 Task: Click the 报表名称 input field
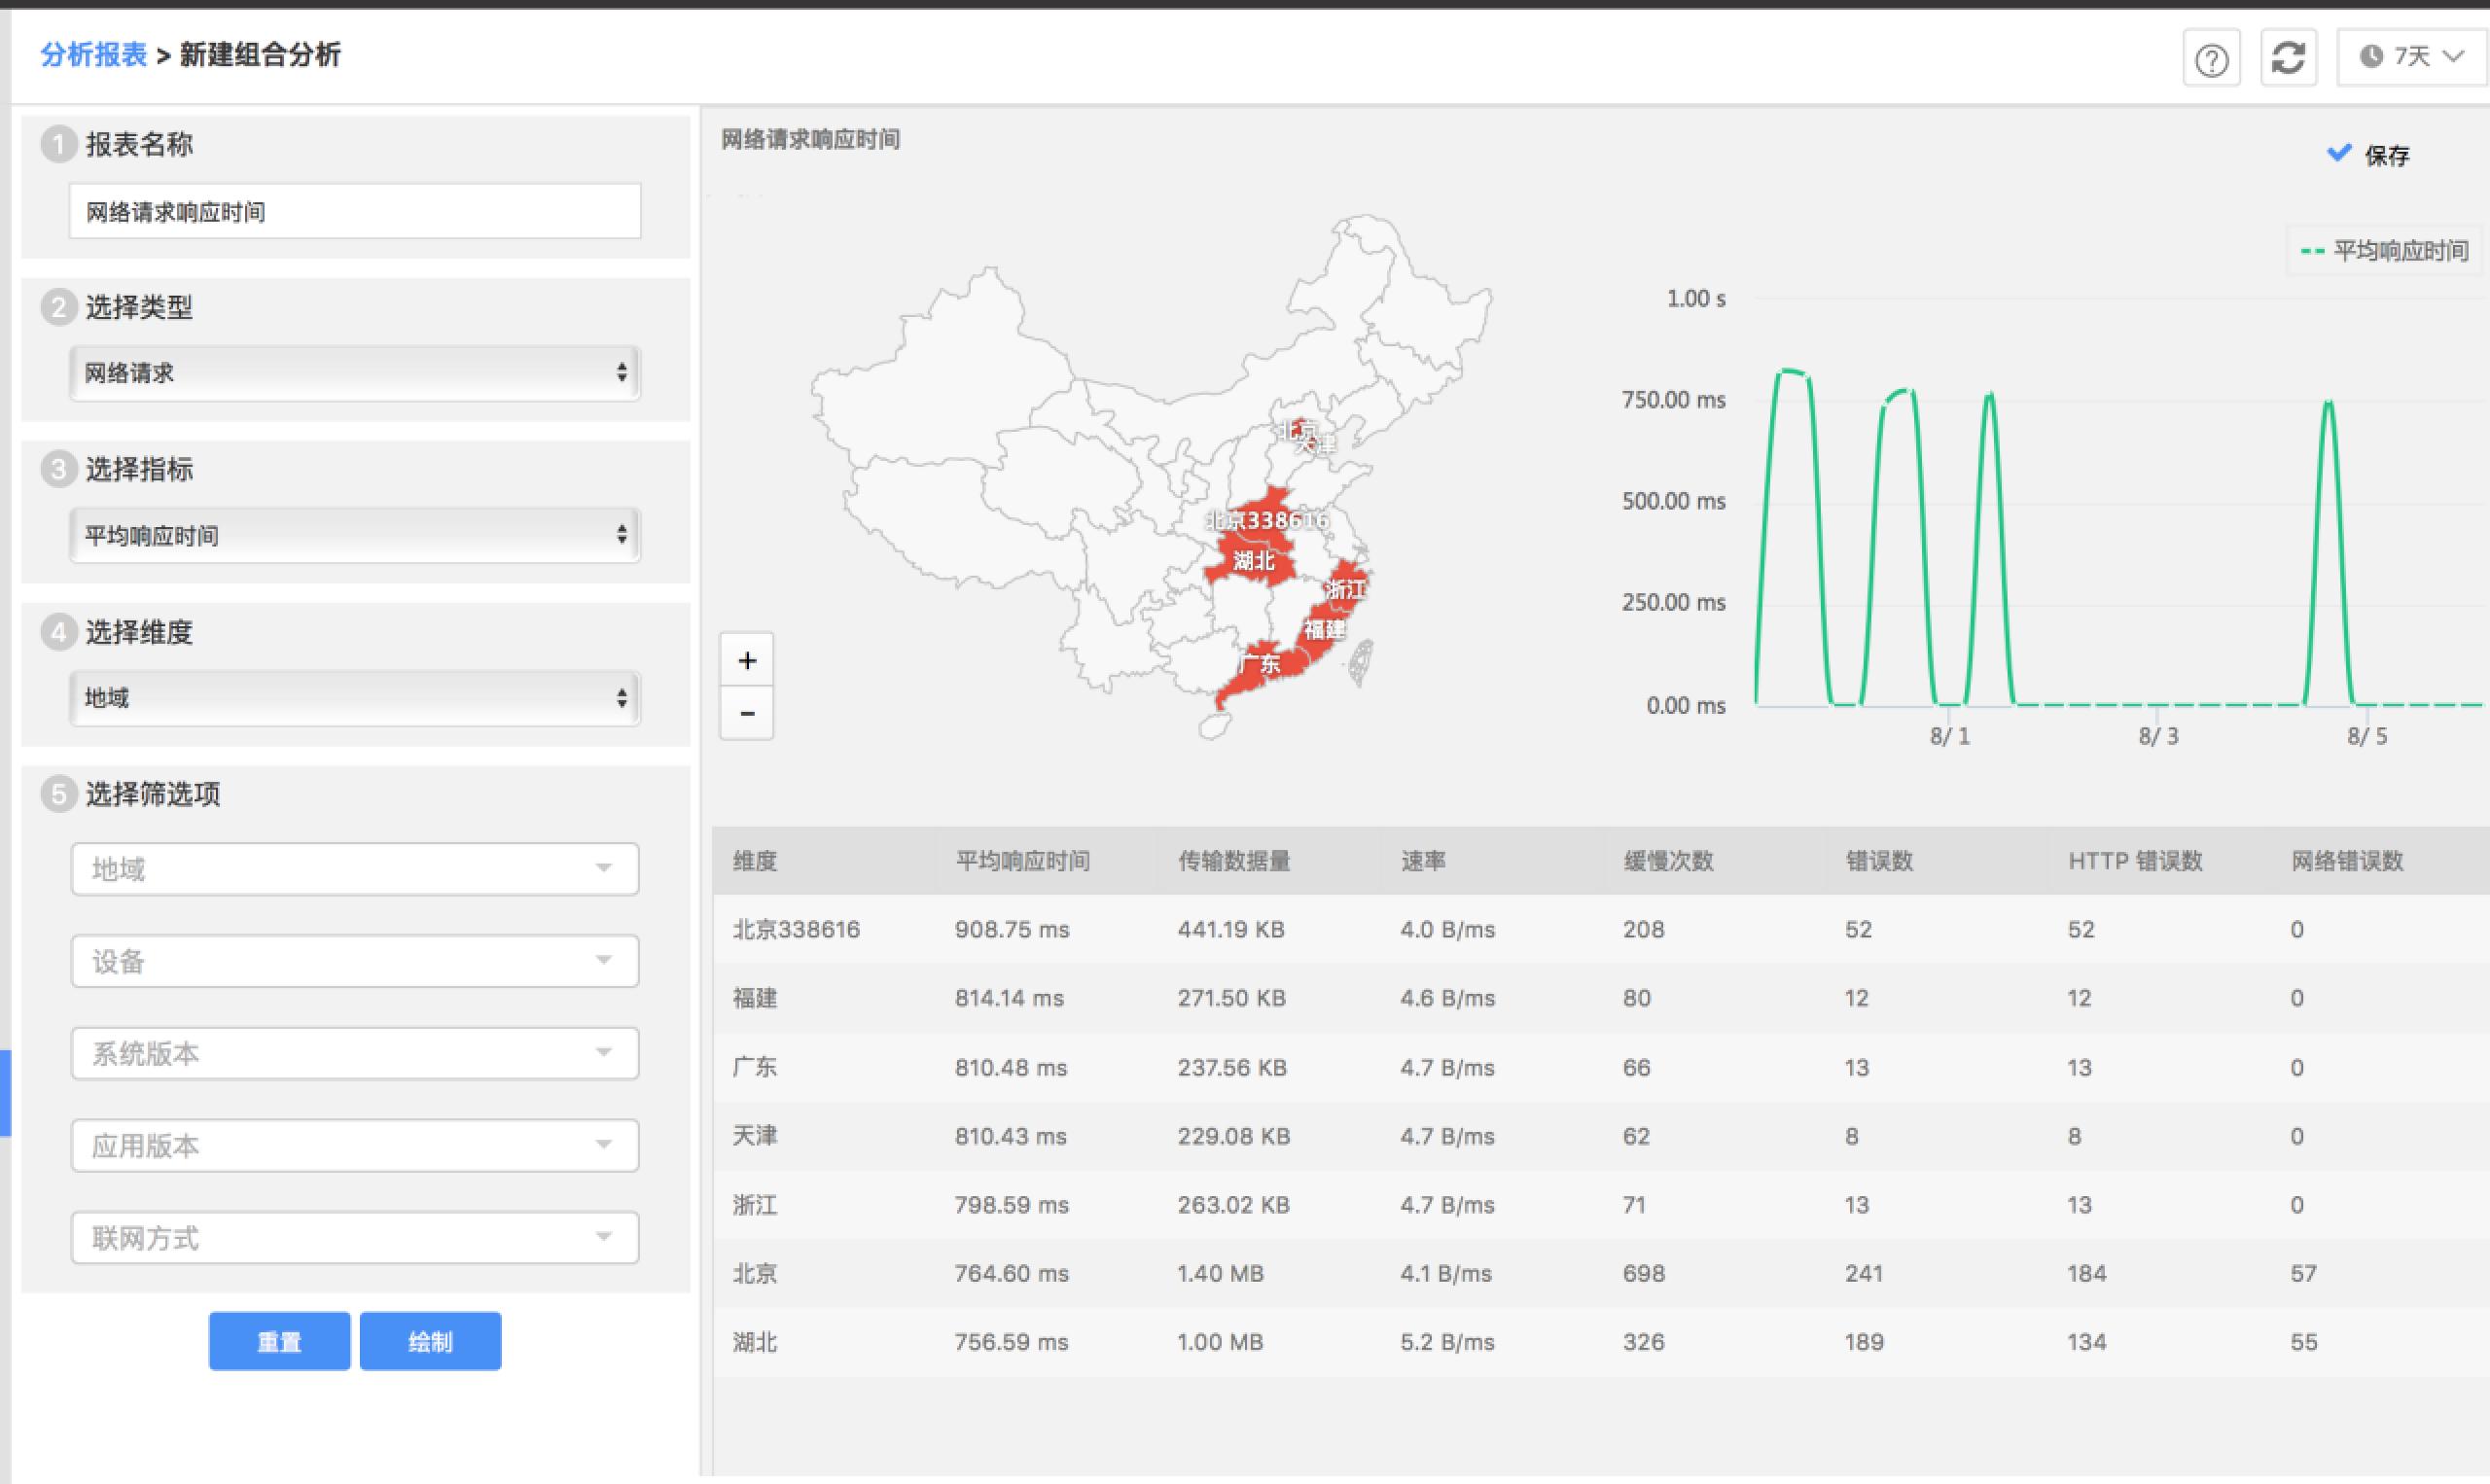(x=355, y=211)
